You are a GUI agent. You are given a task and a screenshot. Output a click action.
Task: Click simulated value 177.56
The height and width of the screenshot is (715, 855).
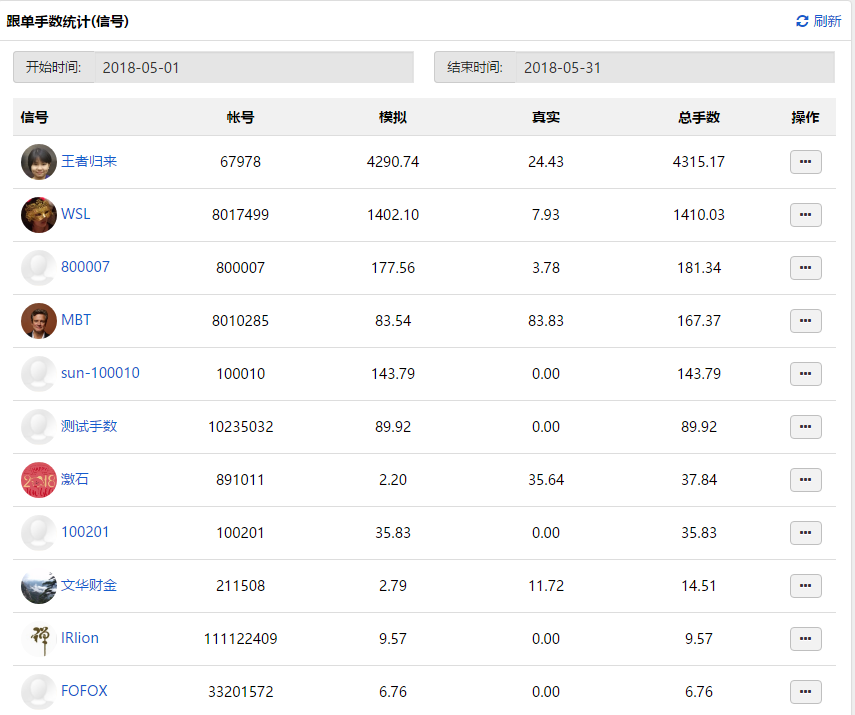click(393, 268)
